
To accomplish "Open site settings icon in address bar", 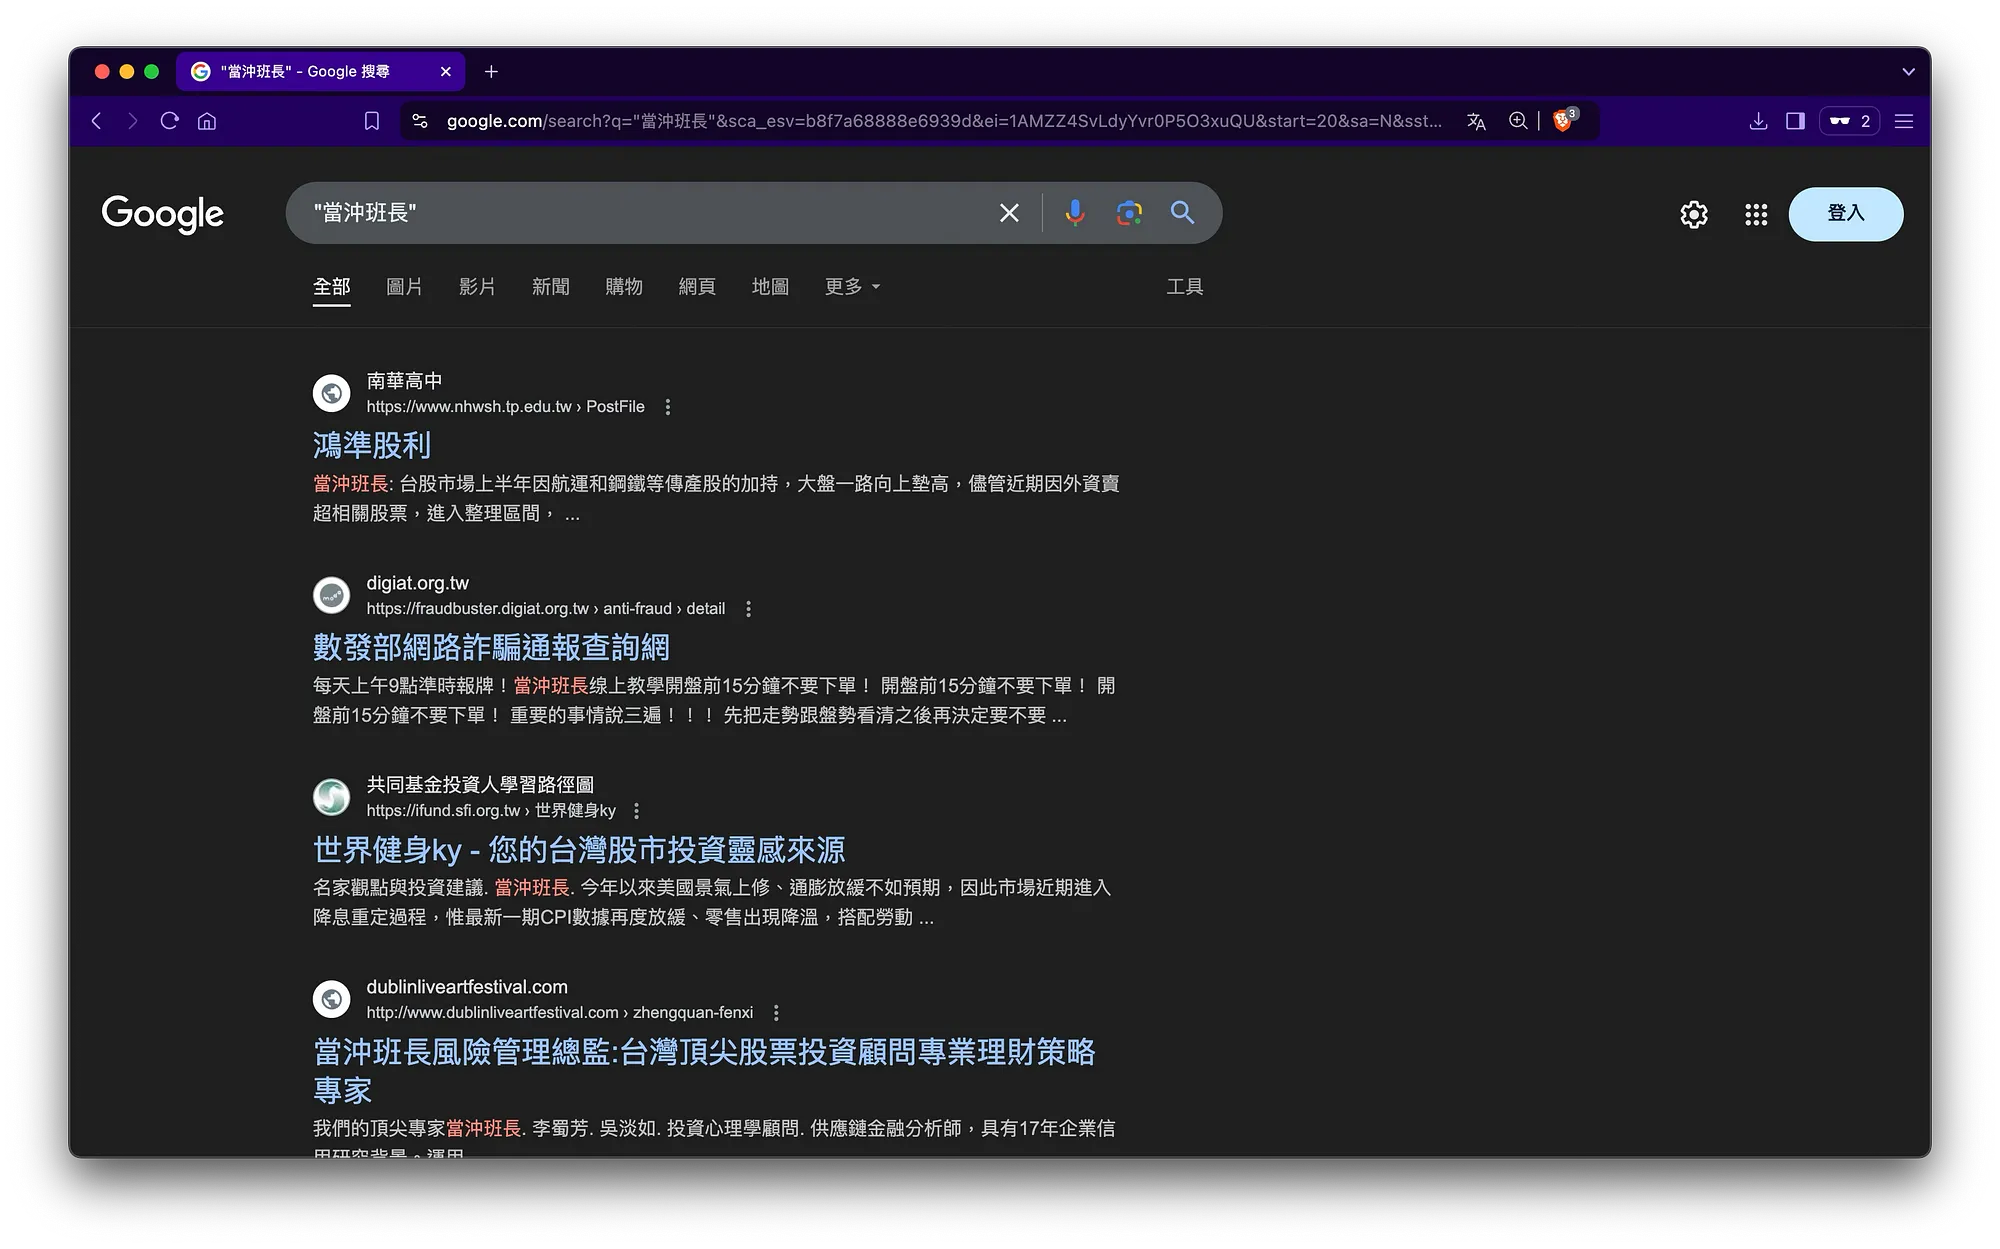I will pyautogui.click(x=420, y=121).
